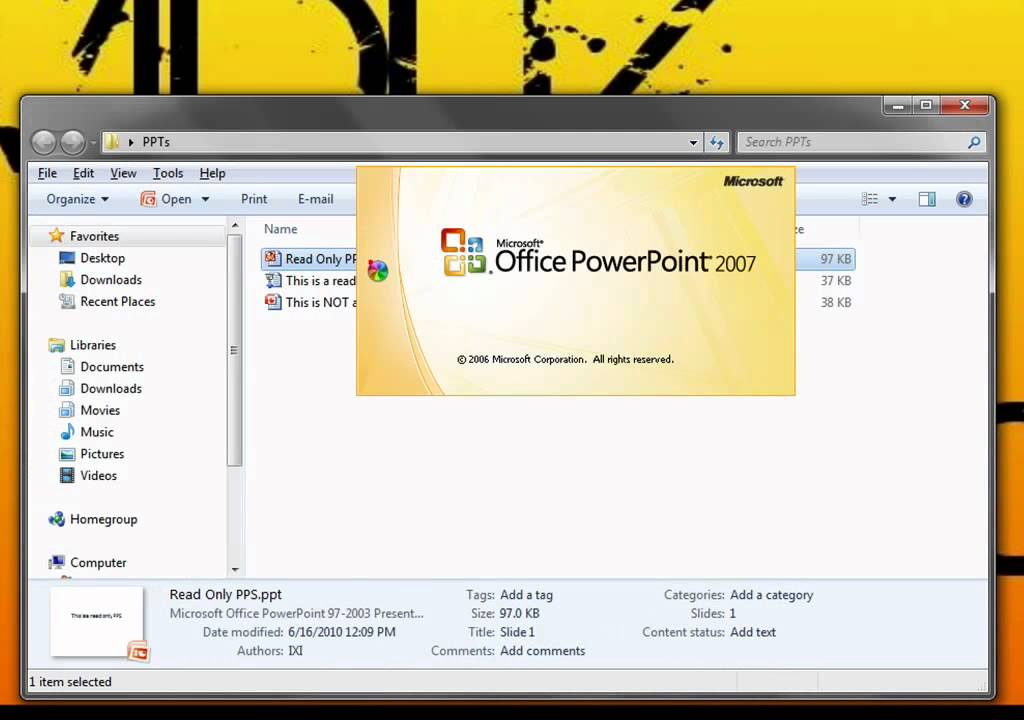Click Add comments in details pane

[x=543, y=651]
